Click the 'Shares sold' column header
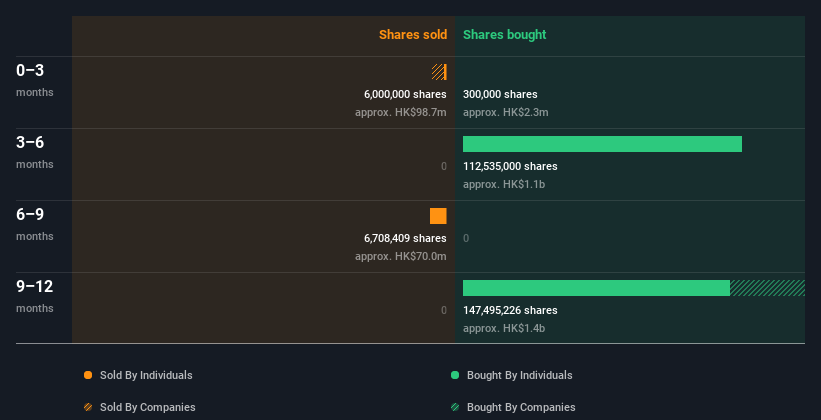 [x=413, y=35]
